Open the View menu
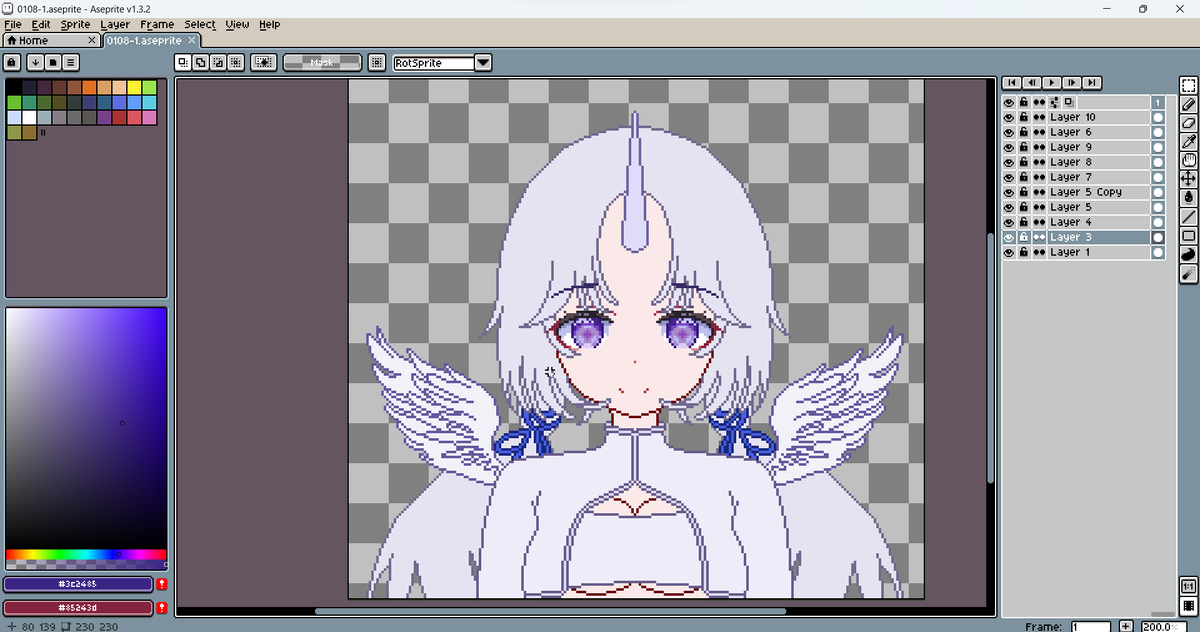The image size is (1200, 632). coord(237,24)
